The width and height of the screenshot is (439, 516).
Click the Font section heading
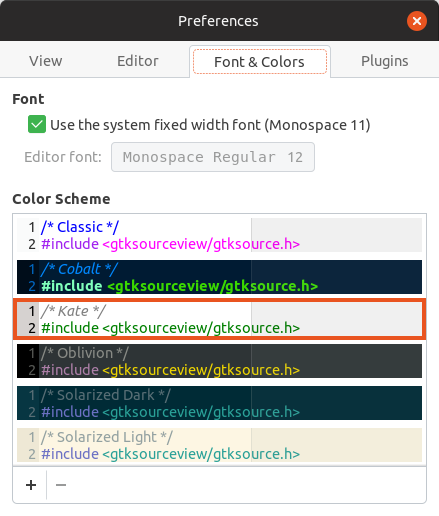coord(28,99)
